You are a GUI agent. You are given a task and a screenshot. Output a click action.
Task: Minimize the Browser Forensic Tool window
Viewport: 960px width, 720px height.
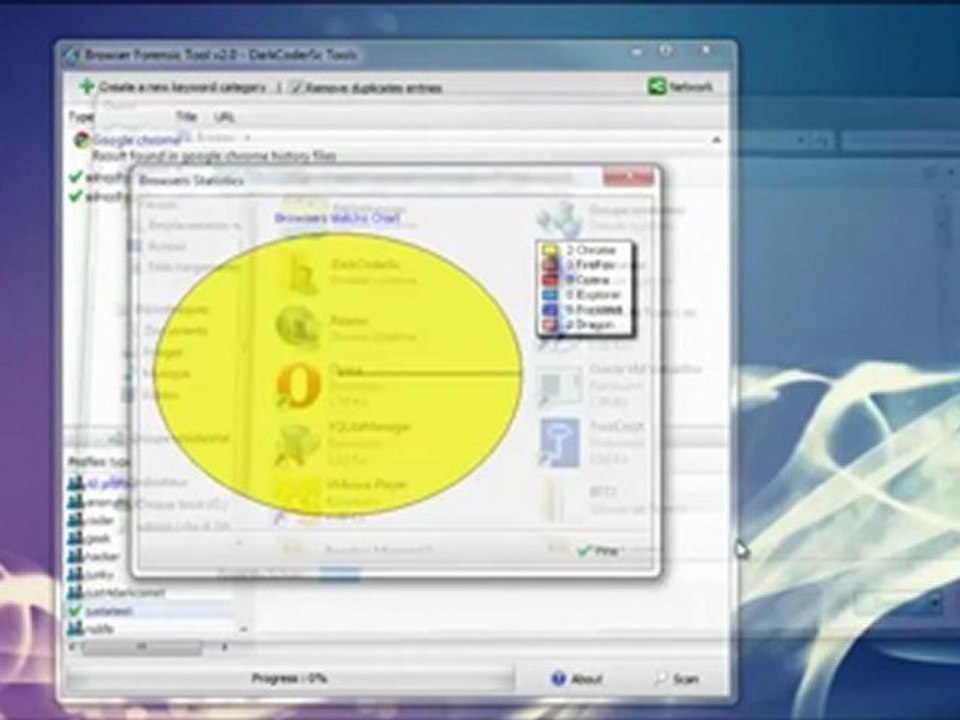tap(637, 51)
